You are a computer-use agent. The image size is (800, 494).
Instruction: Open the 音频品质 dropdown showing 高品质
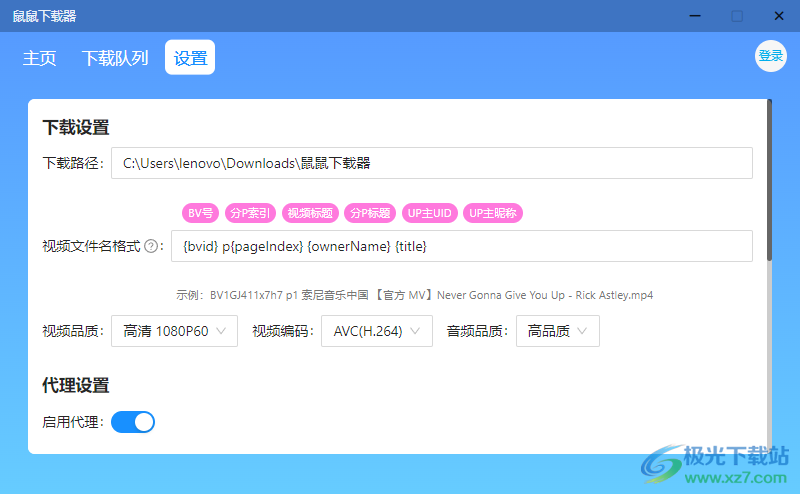coord(558,331)
